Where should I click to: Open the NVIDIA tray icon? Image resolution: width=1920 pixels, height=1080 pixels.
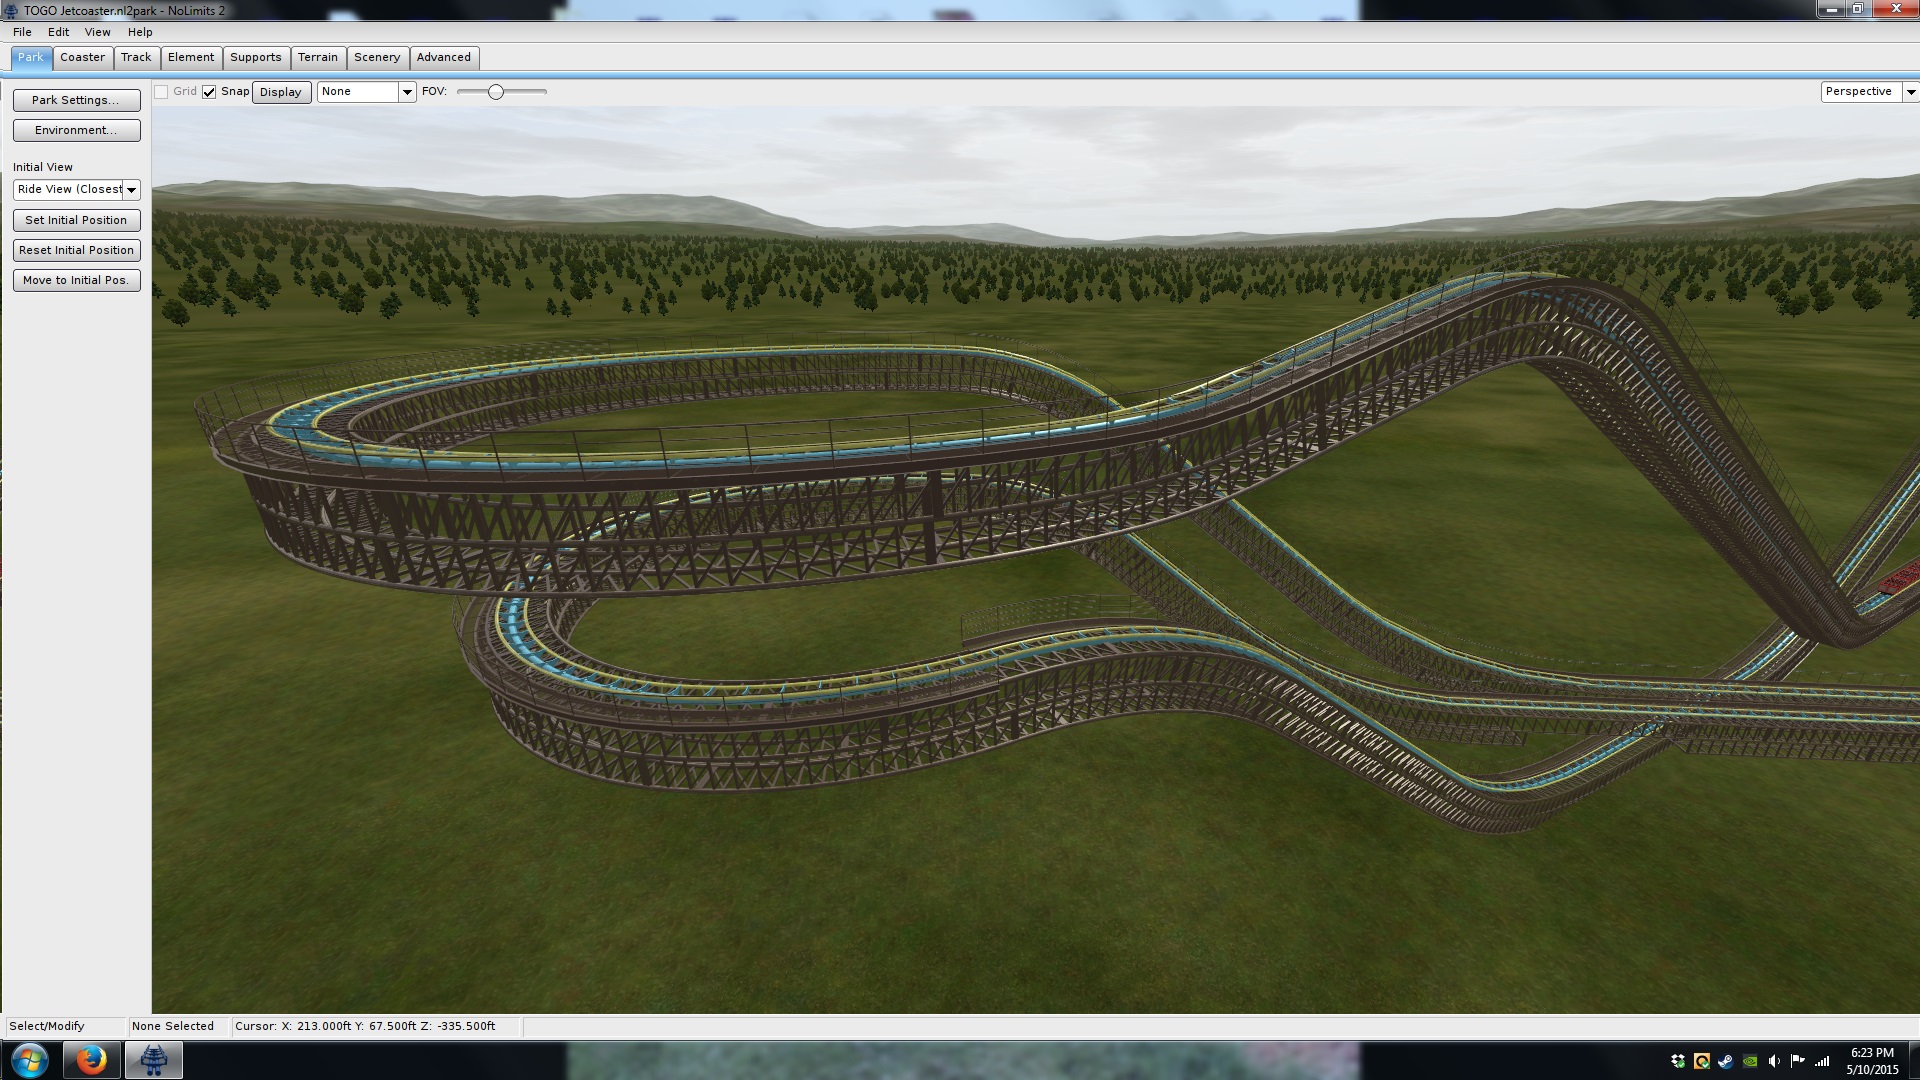point(1750,1061)
